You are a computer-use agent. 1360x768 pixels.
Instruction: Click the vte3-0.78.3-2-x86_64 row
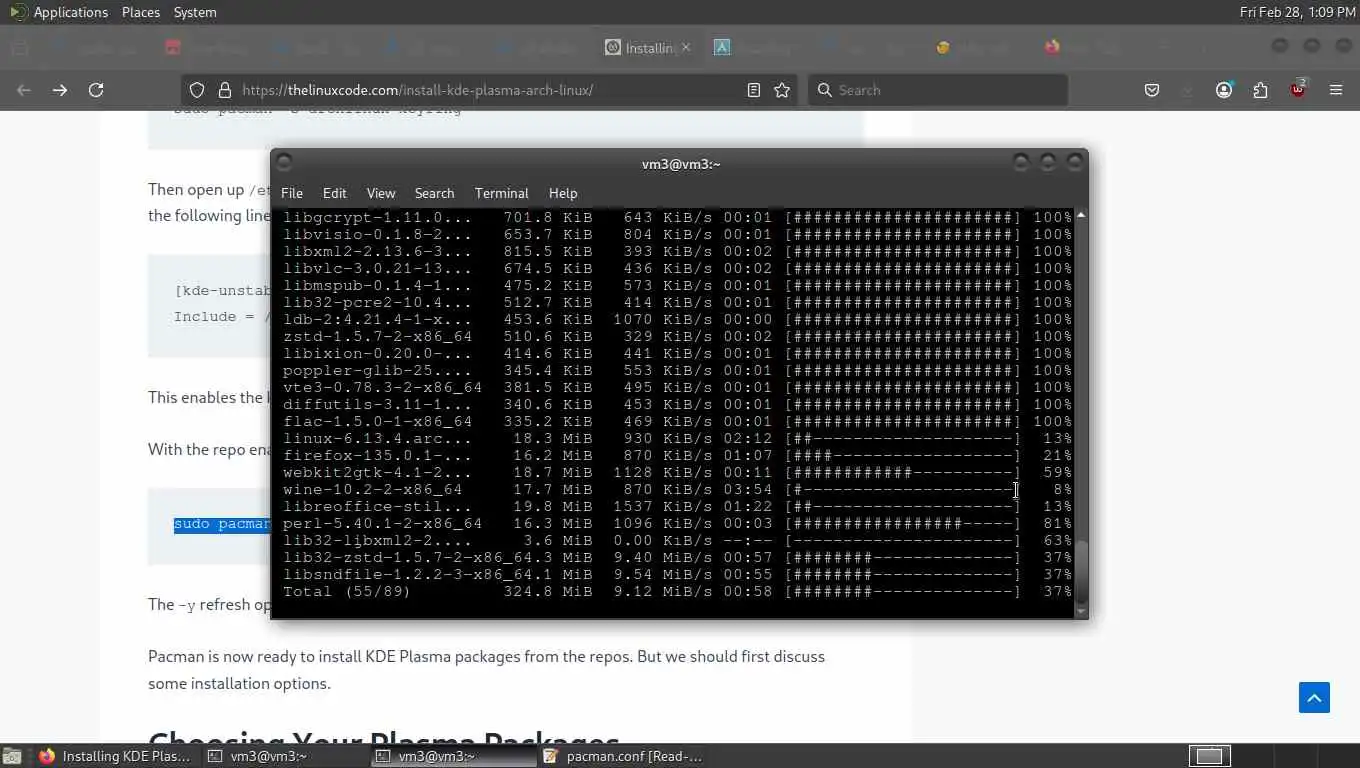point(677,387)
